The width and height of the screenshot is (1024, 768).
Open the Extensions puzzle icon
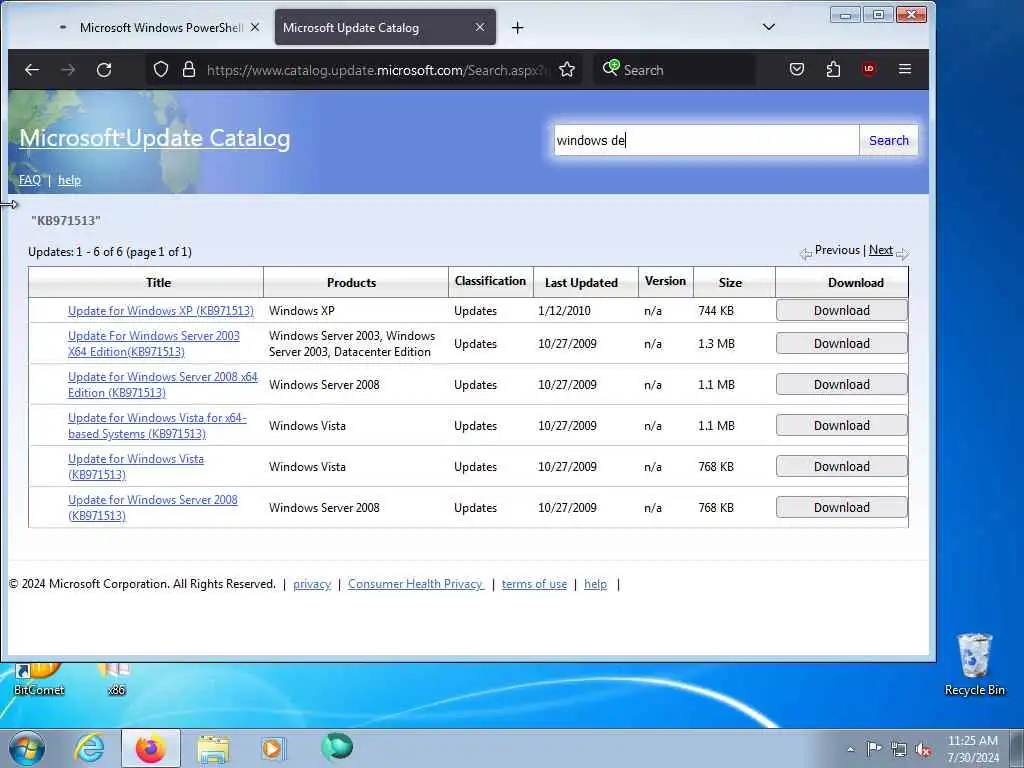(x=833, y=69)
